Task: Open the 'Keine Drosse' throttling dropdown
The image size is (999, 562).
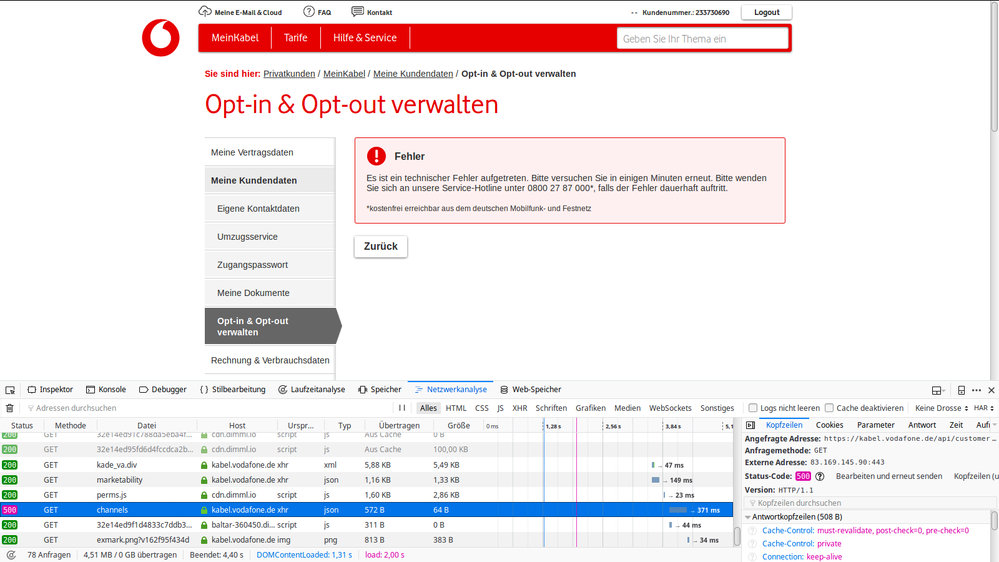Action: [x=942, y=408]
